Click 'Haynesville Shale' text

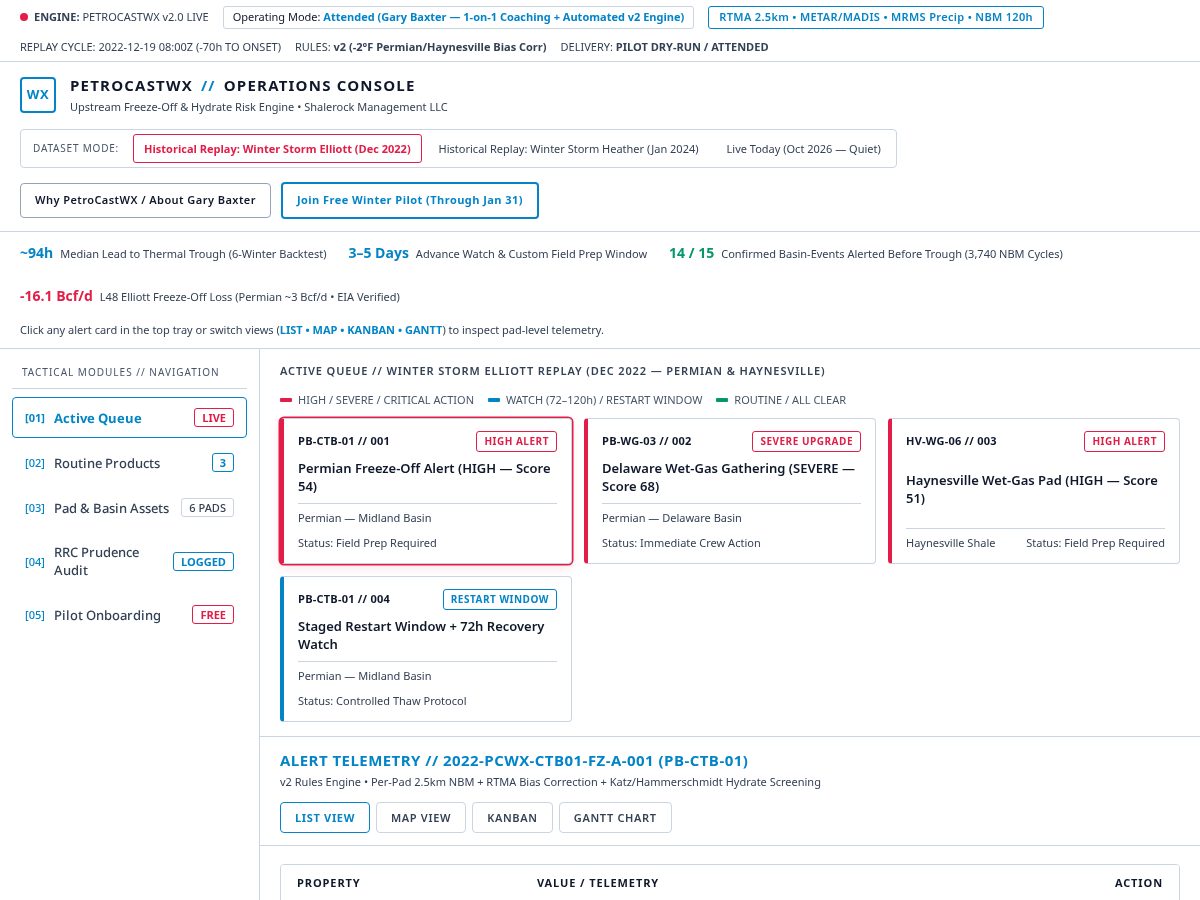950,543
